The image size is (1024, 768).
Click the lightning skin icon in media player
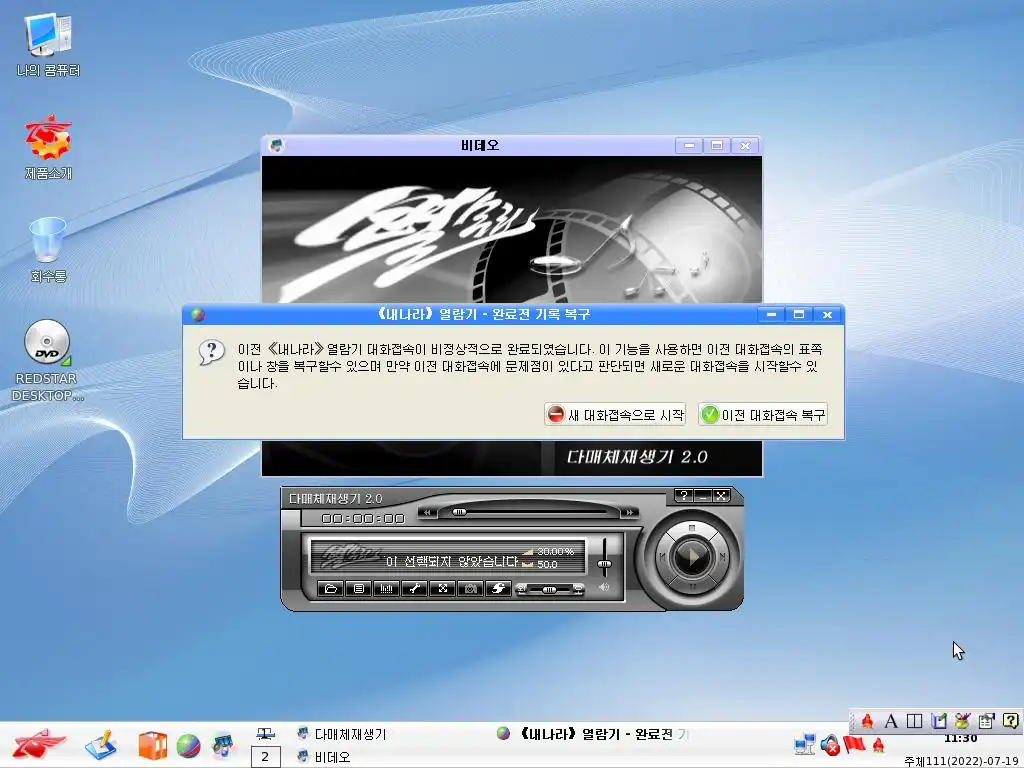pyautogui.click(x=498, y=588)
